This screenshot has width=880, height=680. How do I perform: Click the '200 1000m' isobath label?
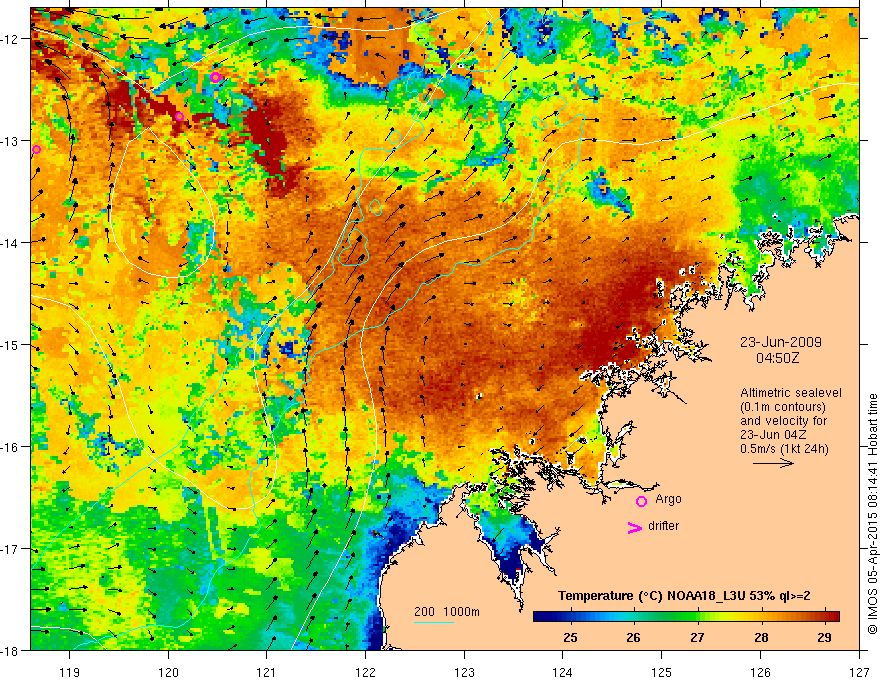[x=447, y=612]
